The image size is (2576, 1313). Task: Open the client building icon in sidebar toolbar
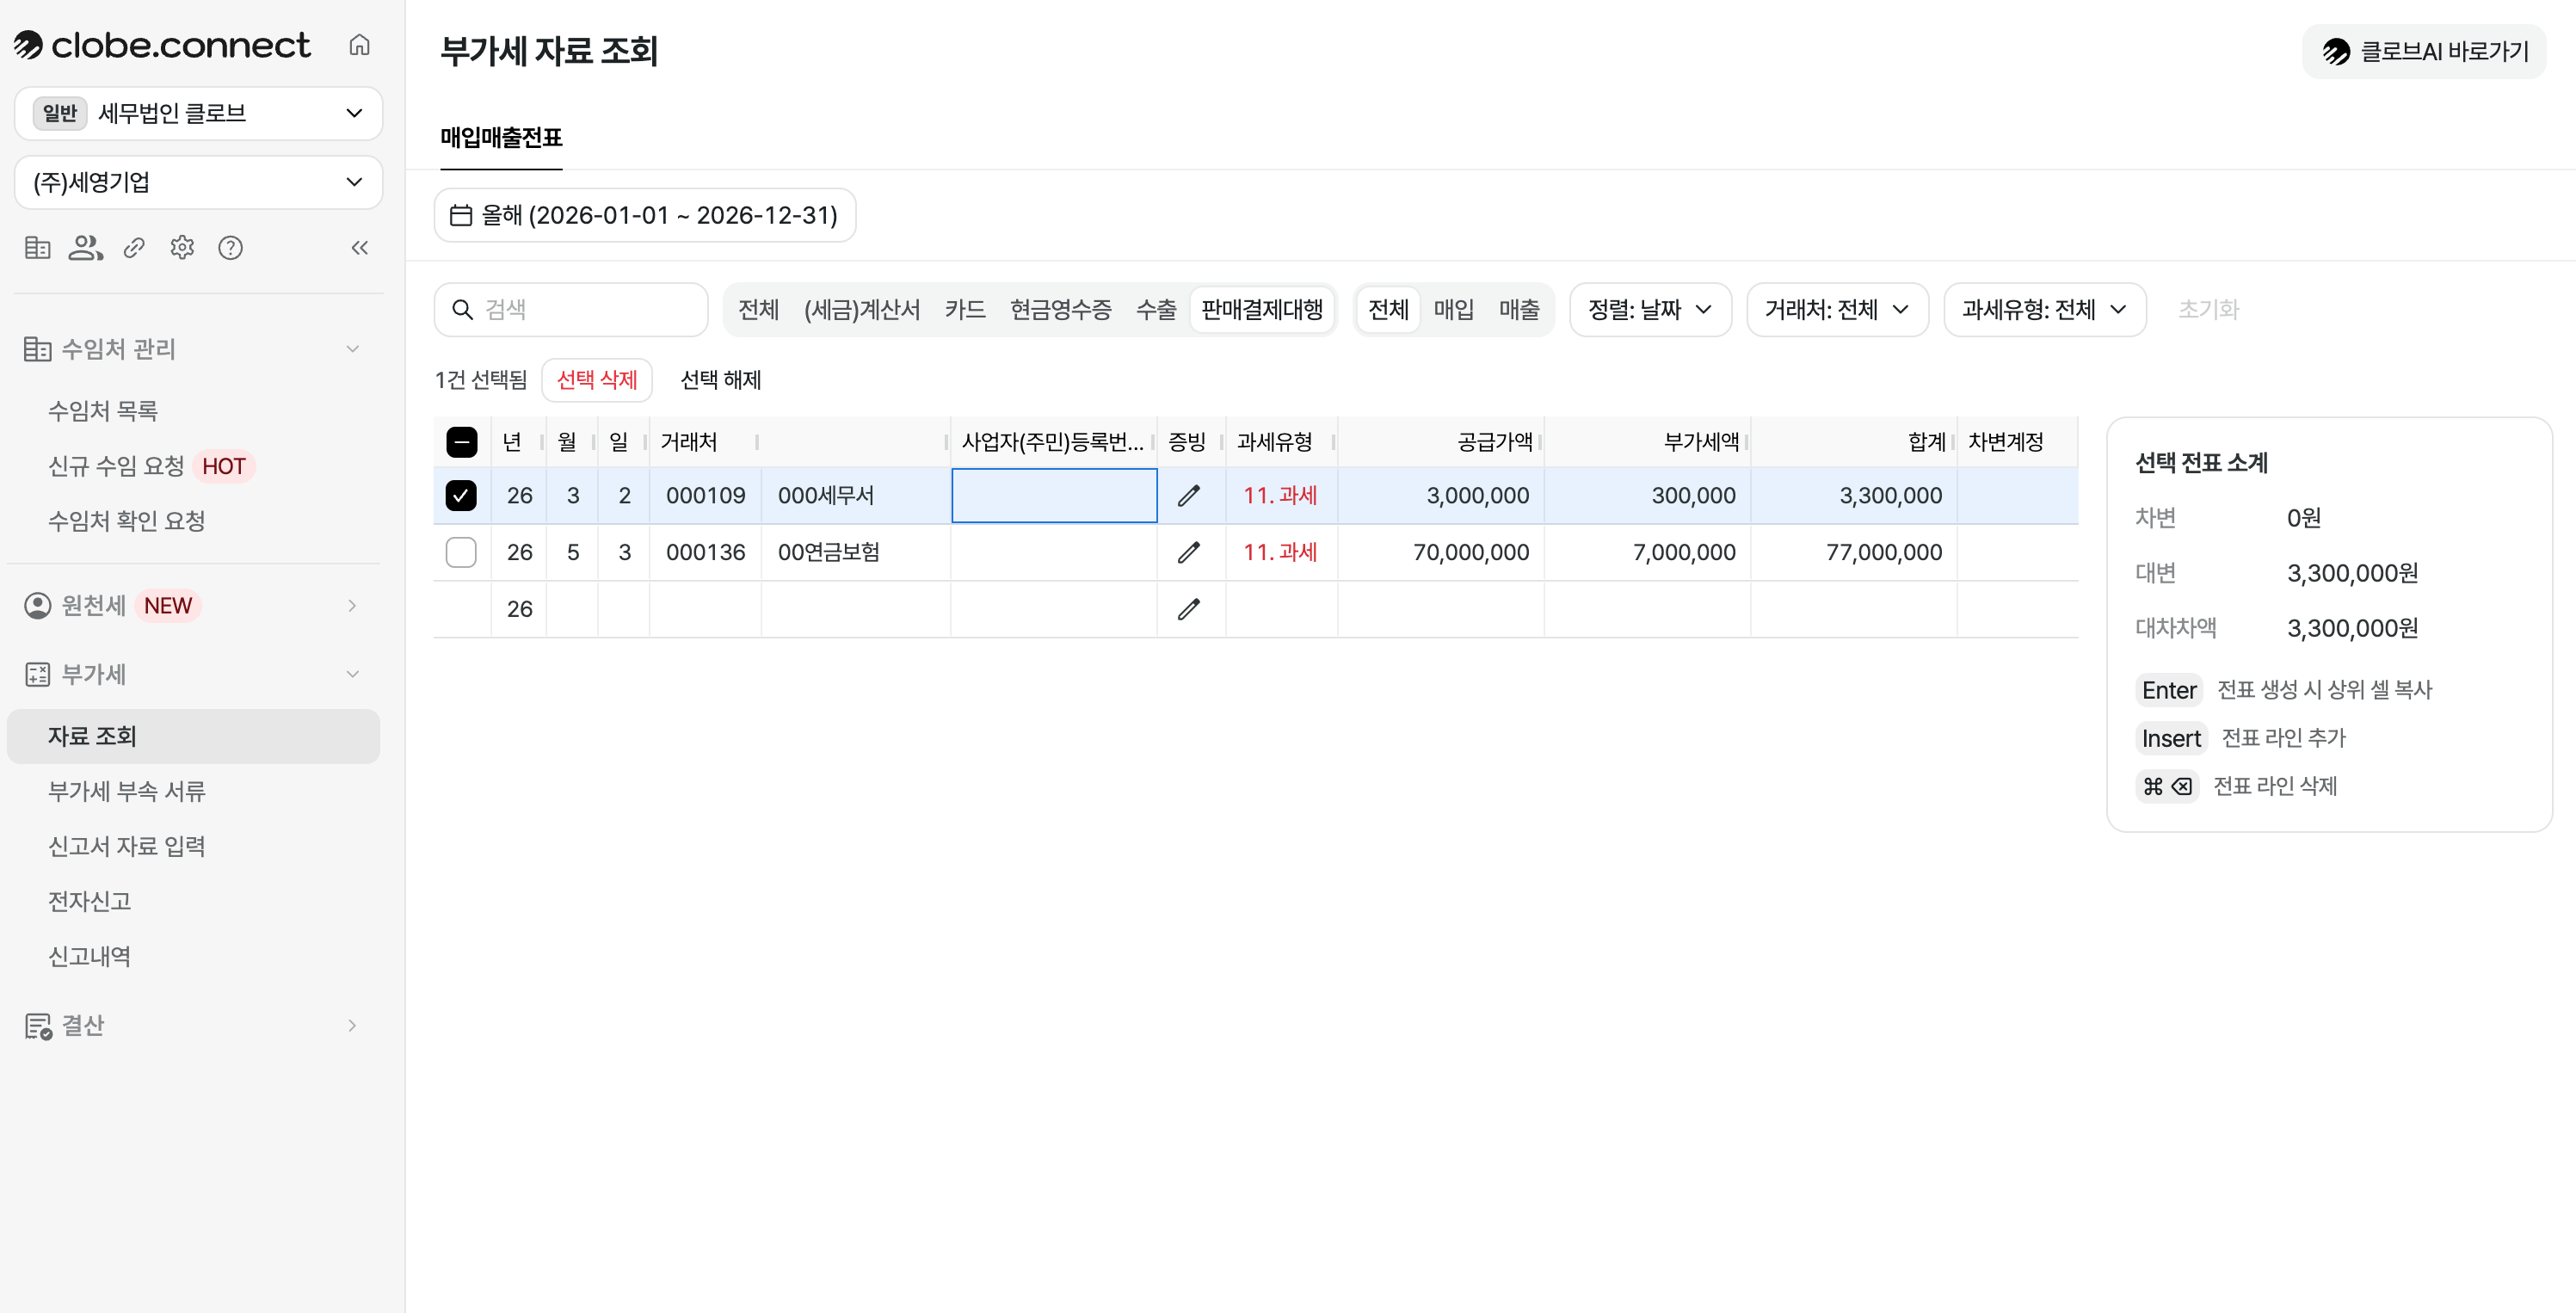point(37,247)
